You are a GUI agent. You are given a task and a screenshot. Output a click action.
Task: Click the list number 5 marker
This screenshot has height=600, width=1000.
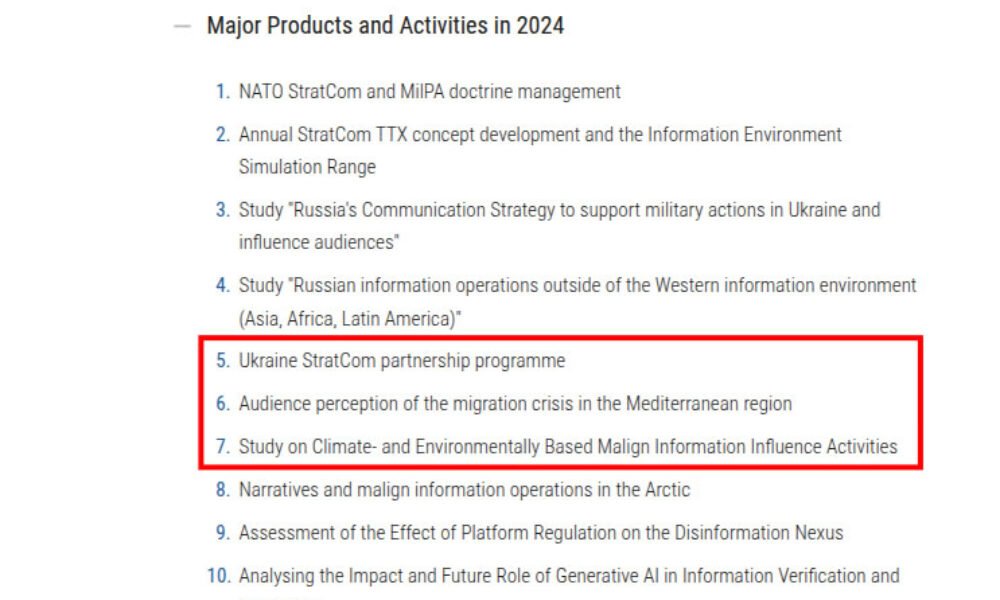pos(222,361)
